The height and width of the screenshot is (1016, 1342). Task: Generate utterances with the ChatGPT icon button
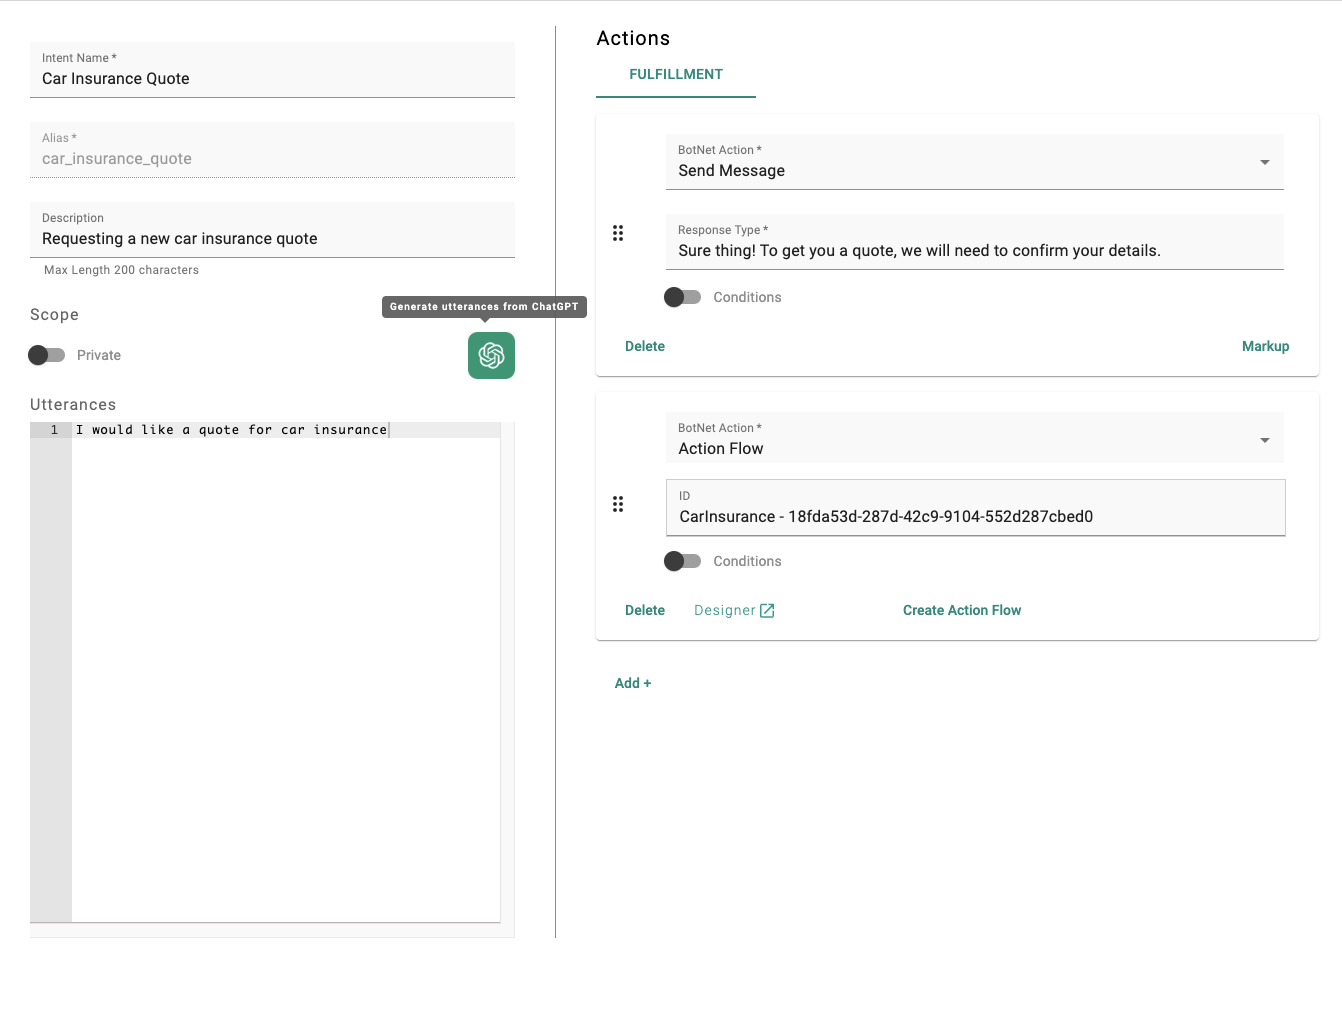pyautogui.click(x=491, y=355)
